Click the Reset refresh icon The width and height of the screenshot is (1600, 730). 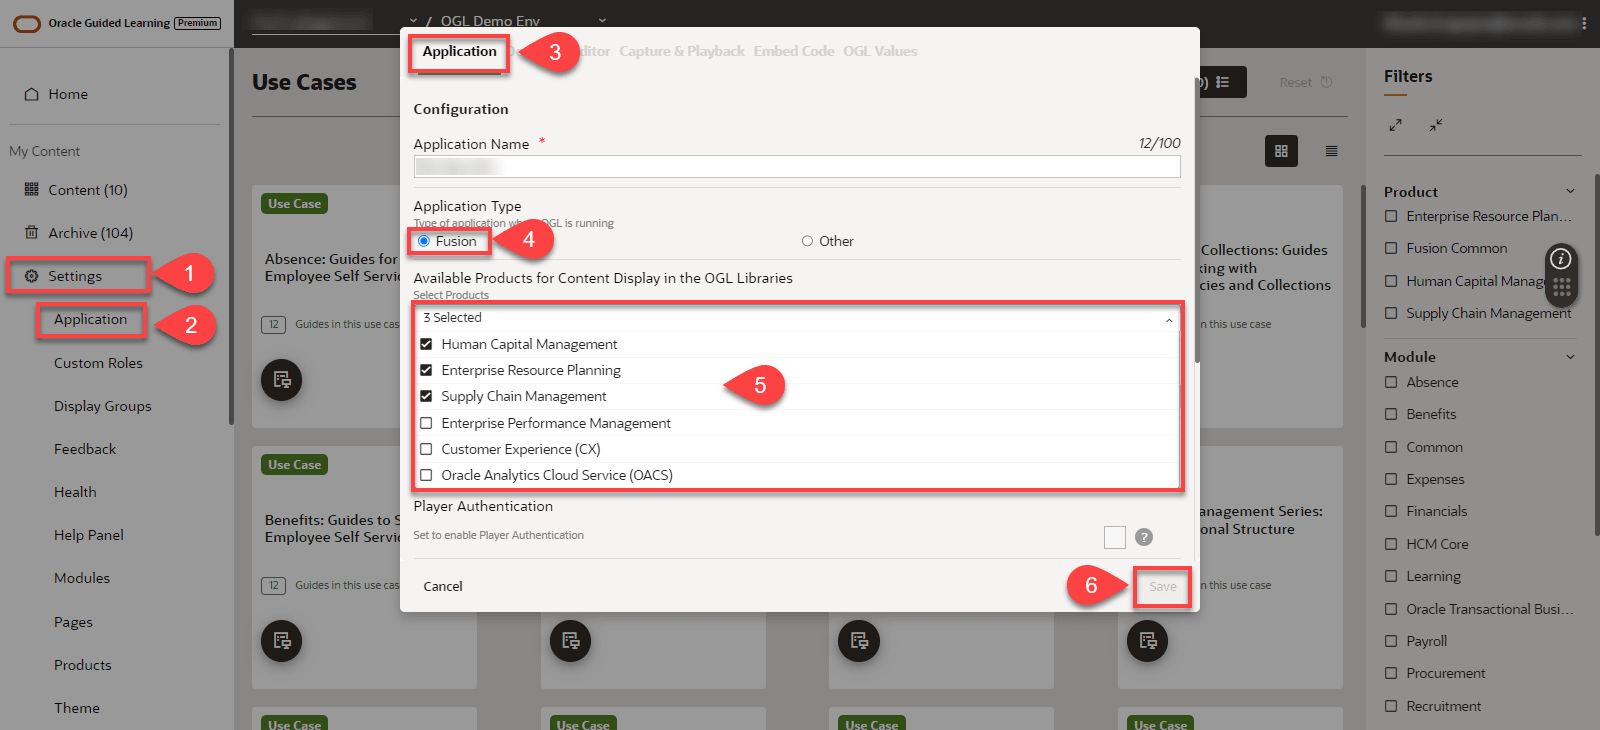coord(1326,82)
